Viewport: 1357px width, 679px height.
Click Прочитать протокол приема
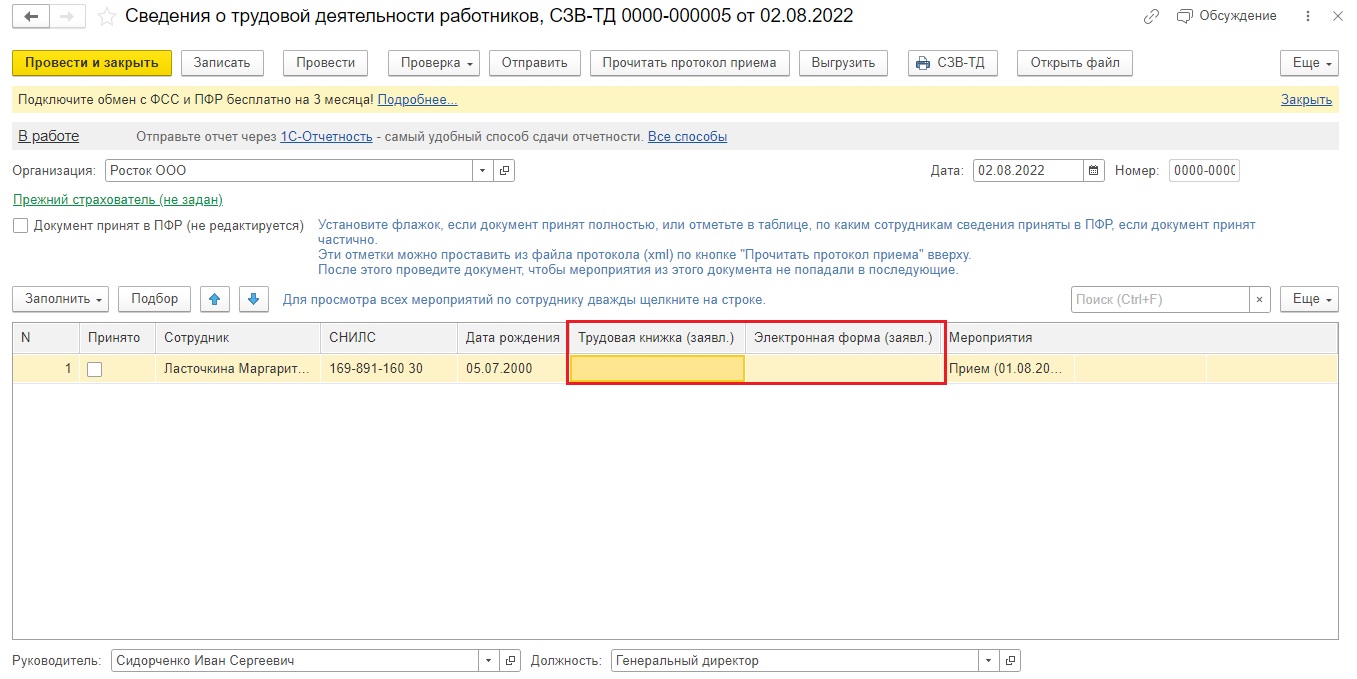click(x=690, y=62)
